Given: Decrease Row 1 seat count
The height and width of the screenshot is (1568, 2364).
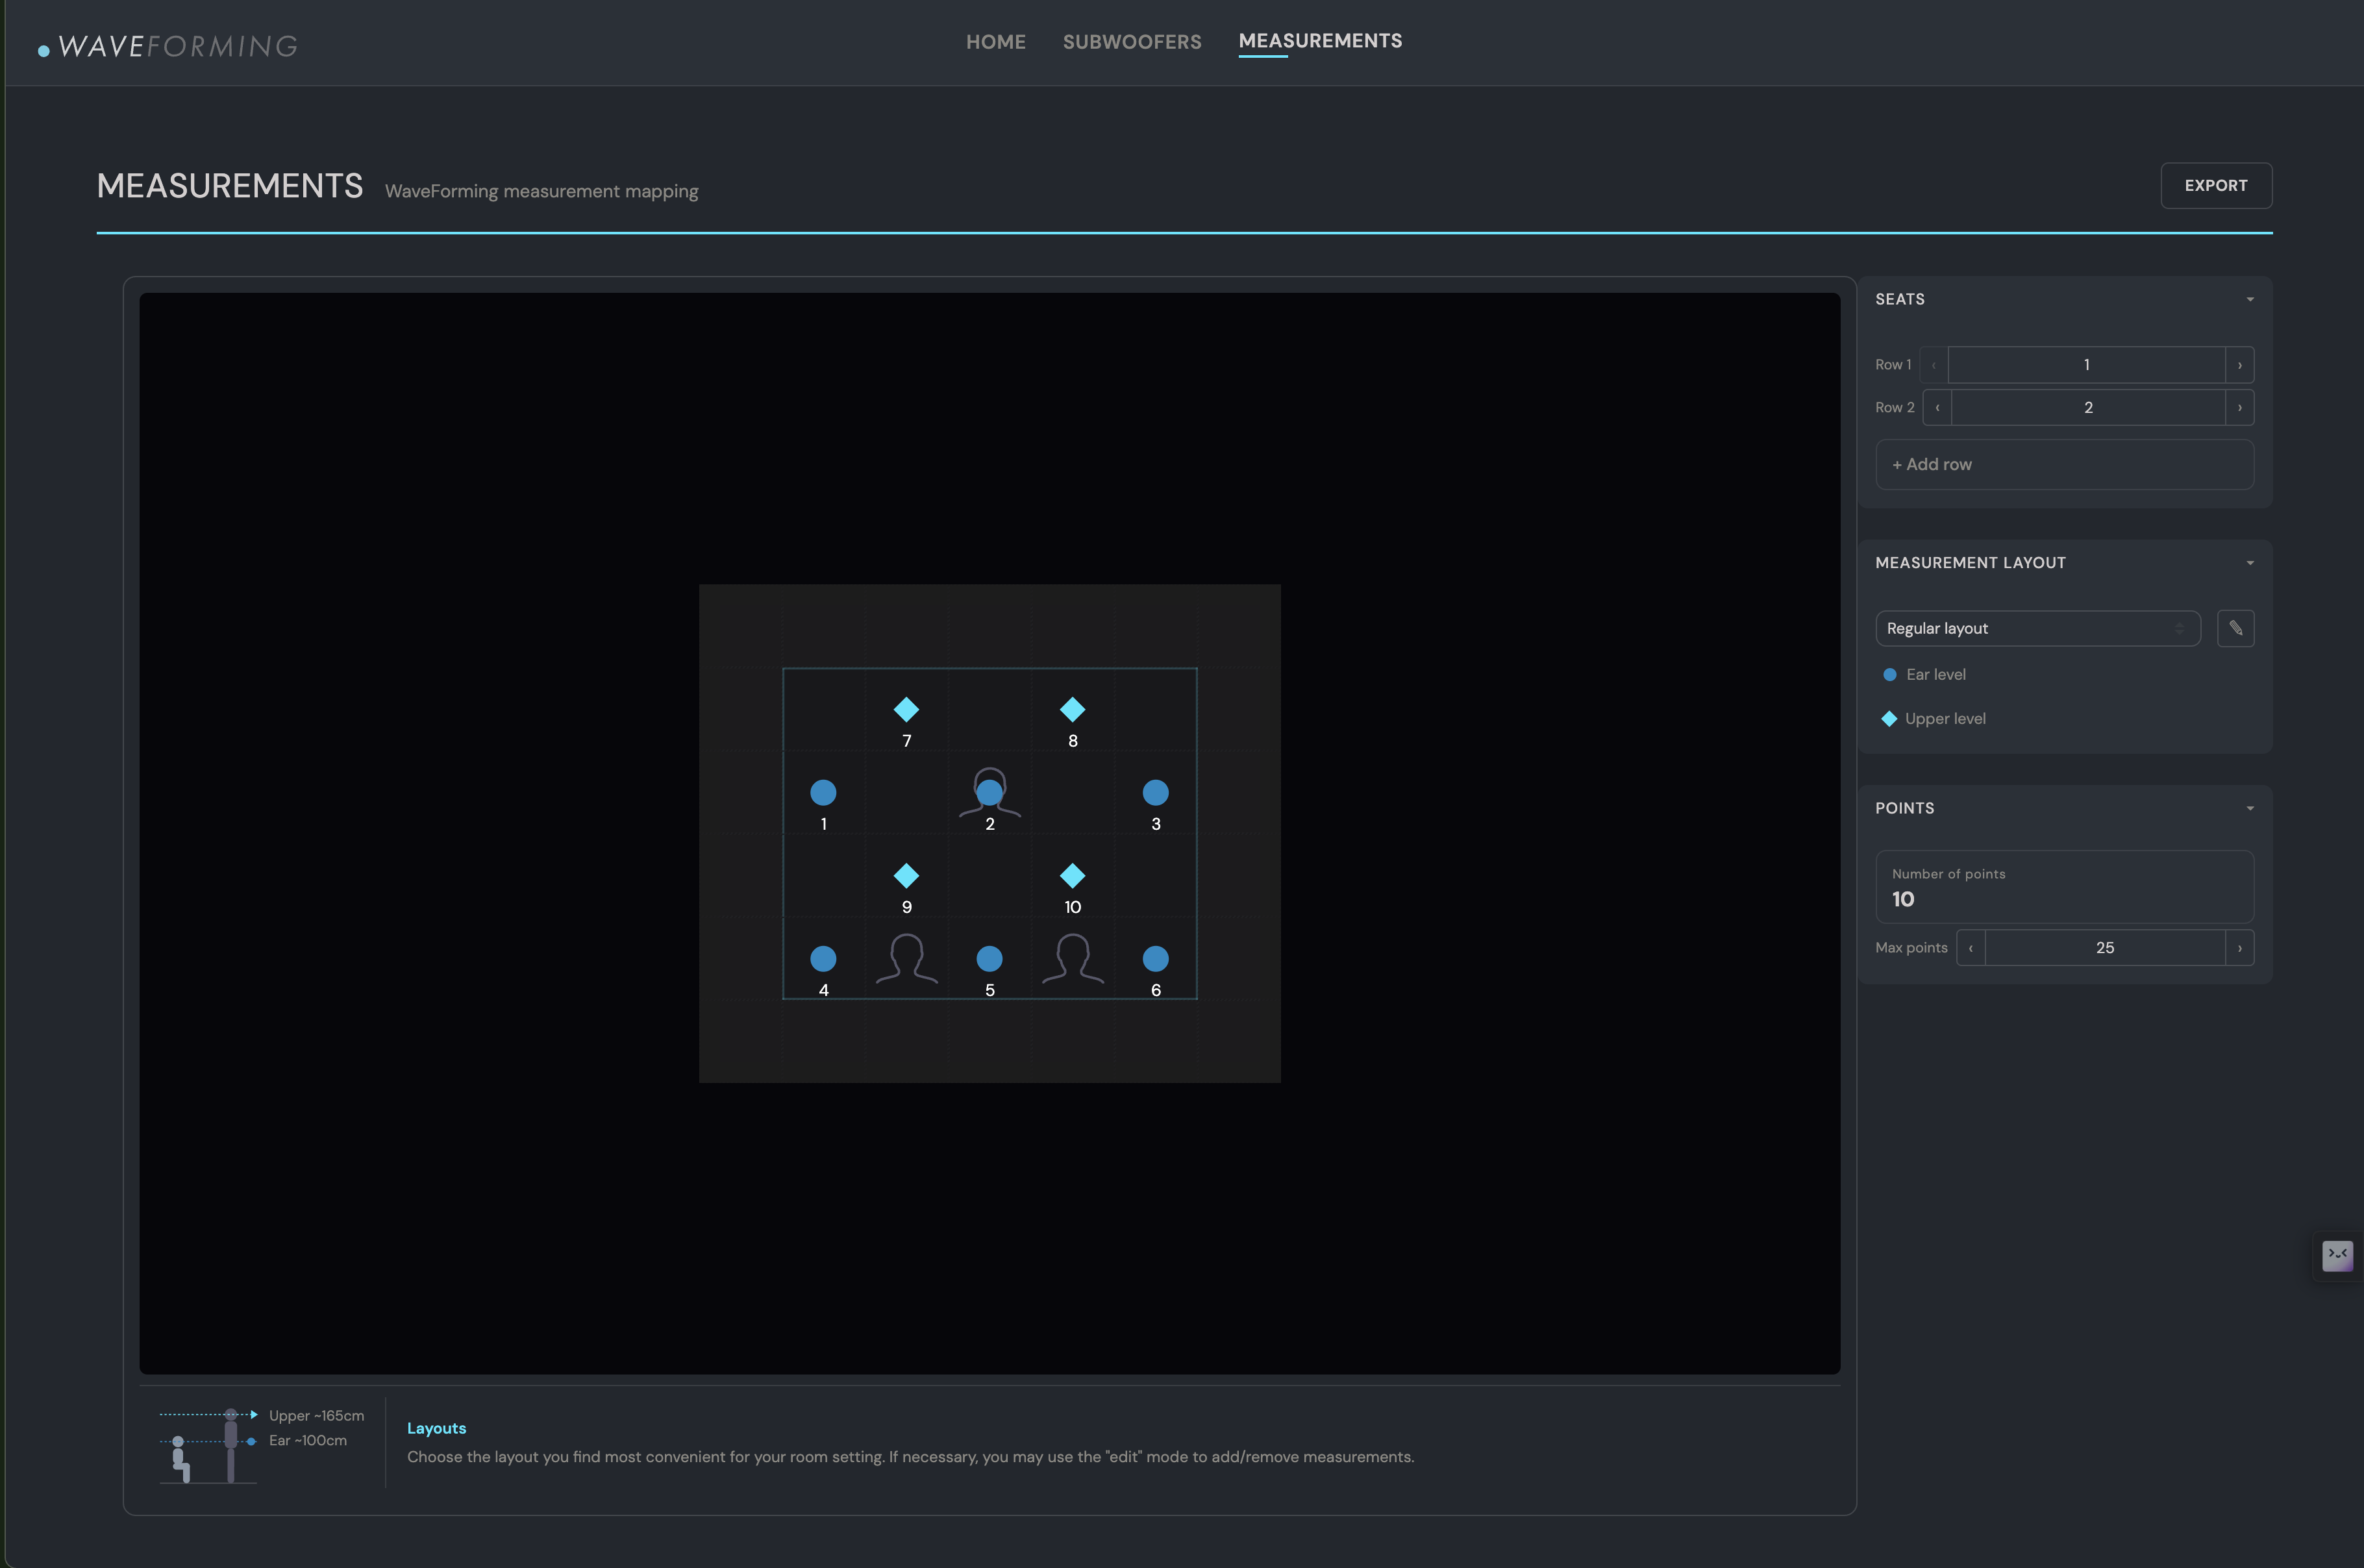Looking at the screenshot, I should 1934,365.
